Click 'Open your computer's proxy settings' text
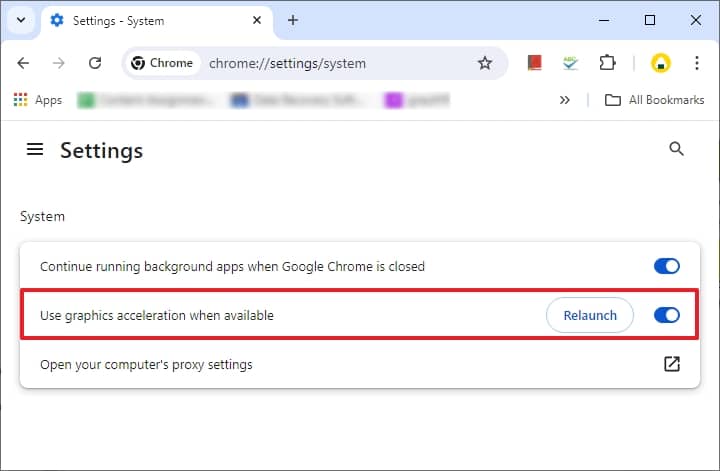 tap(146, 364)
